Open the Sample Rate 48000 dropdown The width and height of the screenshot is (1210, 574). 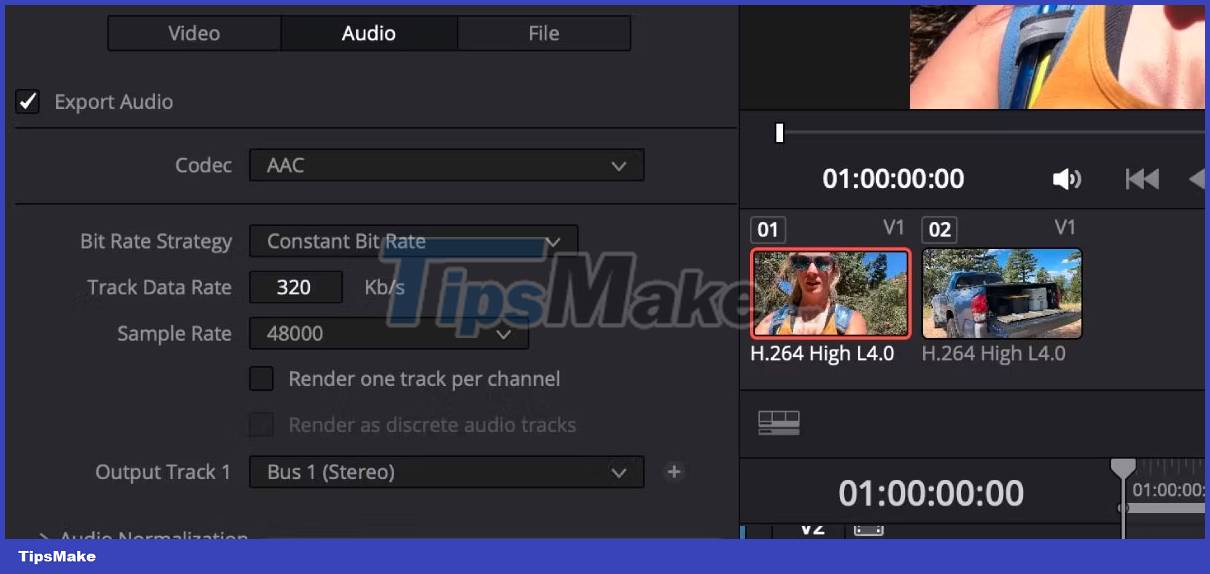[388, 334]
